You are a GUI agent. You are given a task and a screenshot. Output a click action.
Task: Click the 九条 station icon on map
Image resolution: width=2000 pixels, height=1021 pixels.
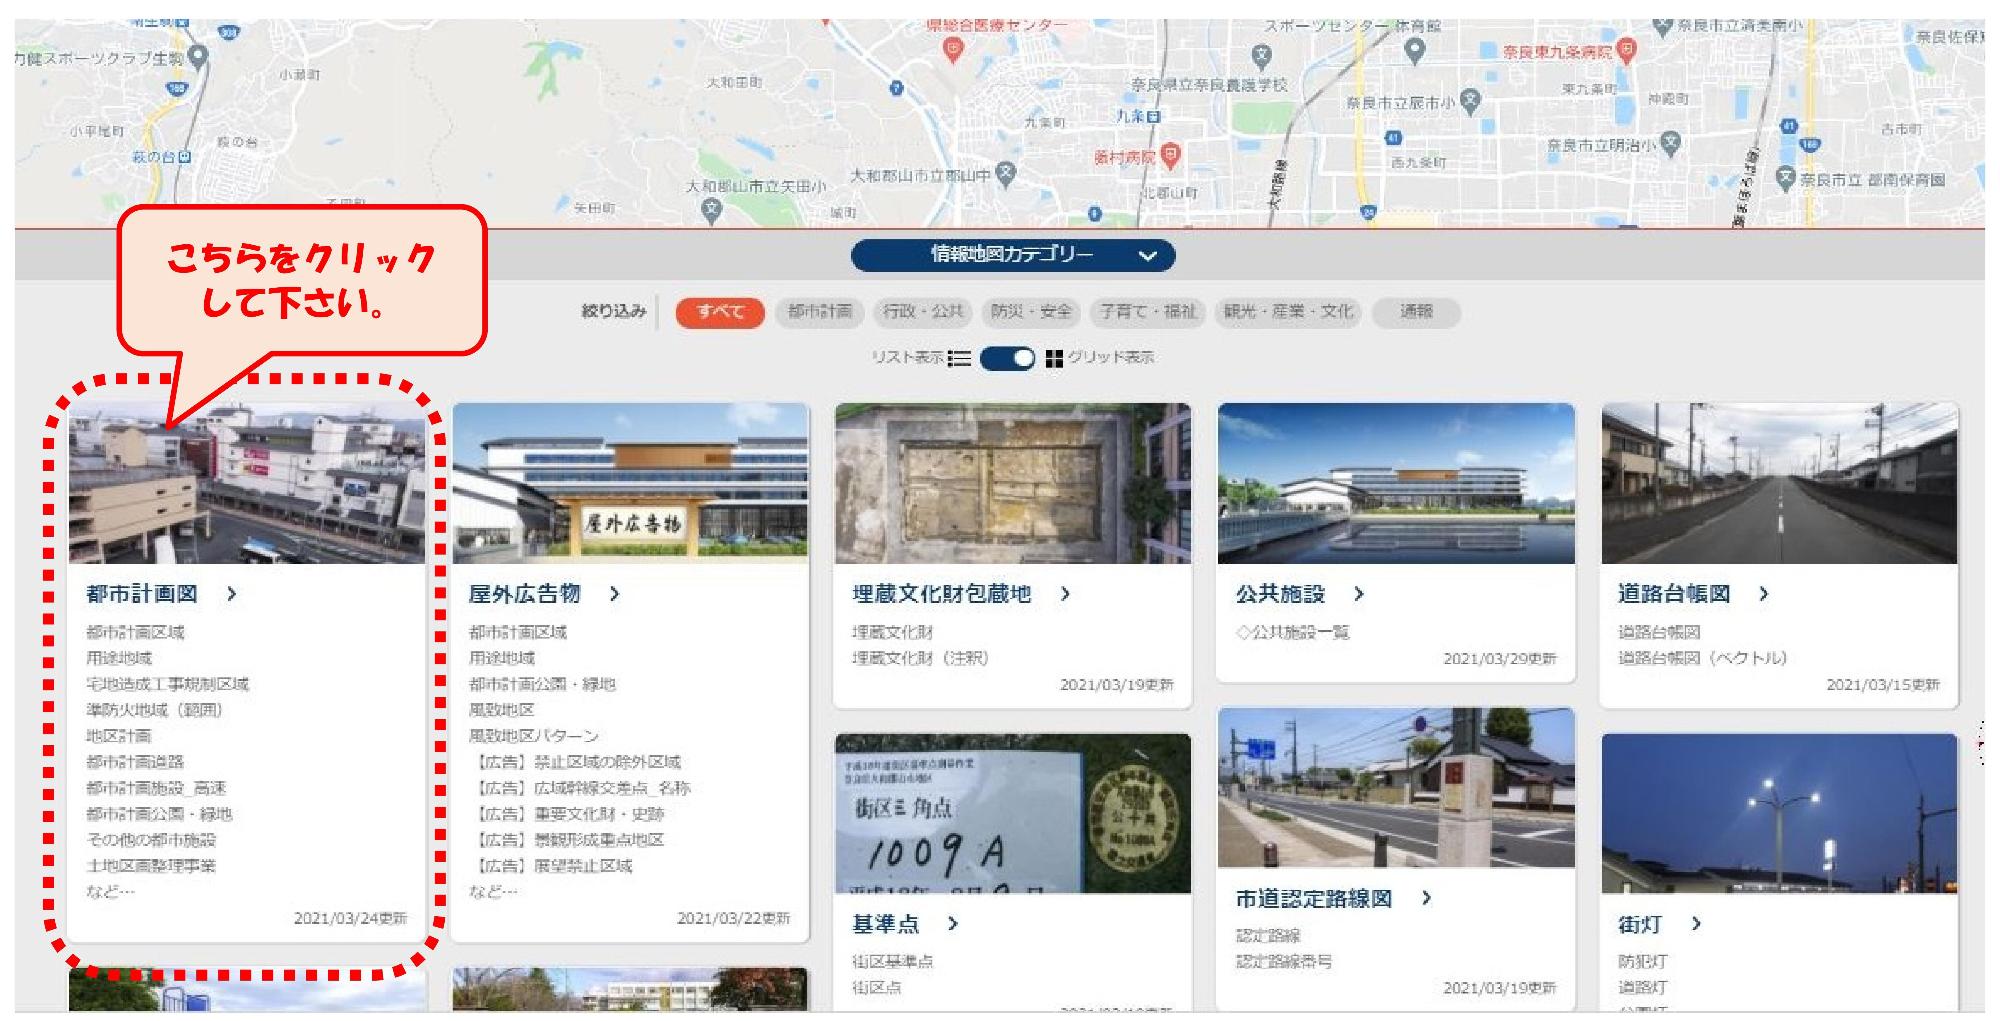pyautogui.click(x=1155, y=117)
